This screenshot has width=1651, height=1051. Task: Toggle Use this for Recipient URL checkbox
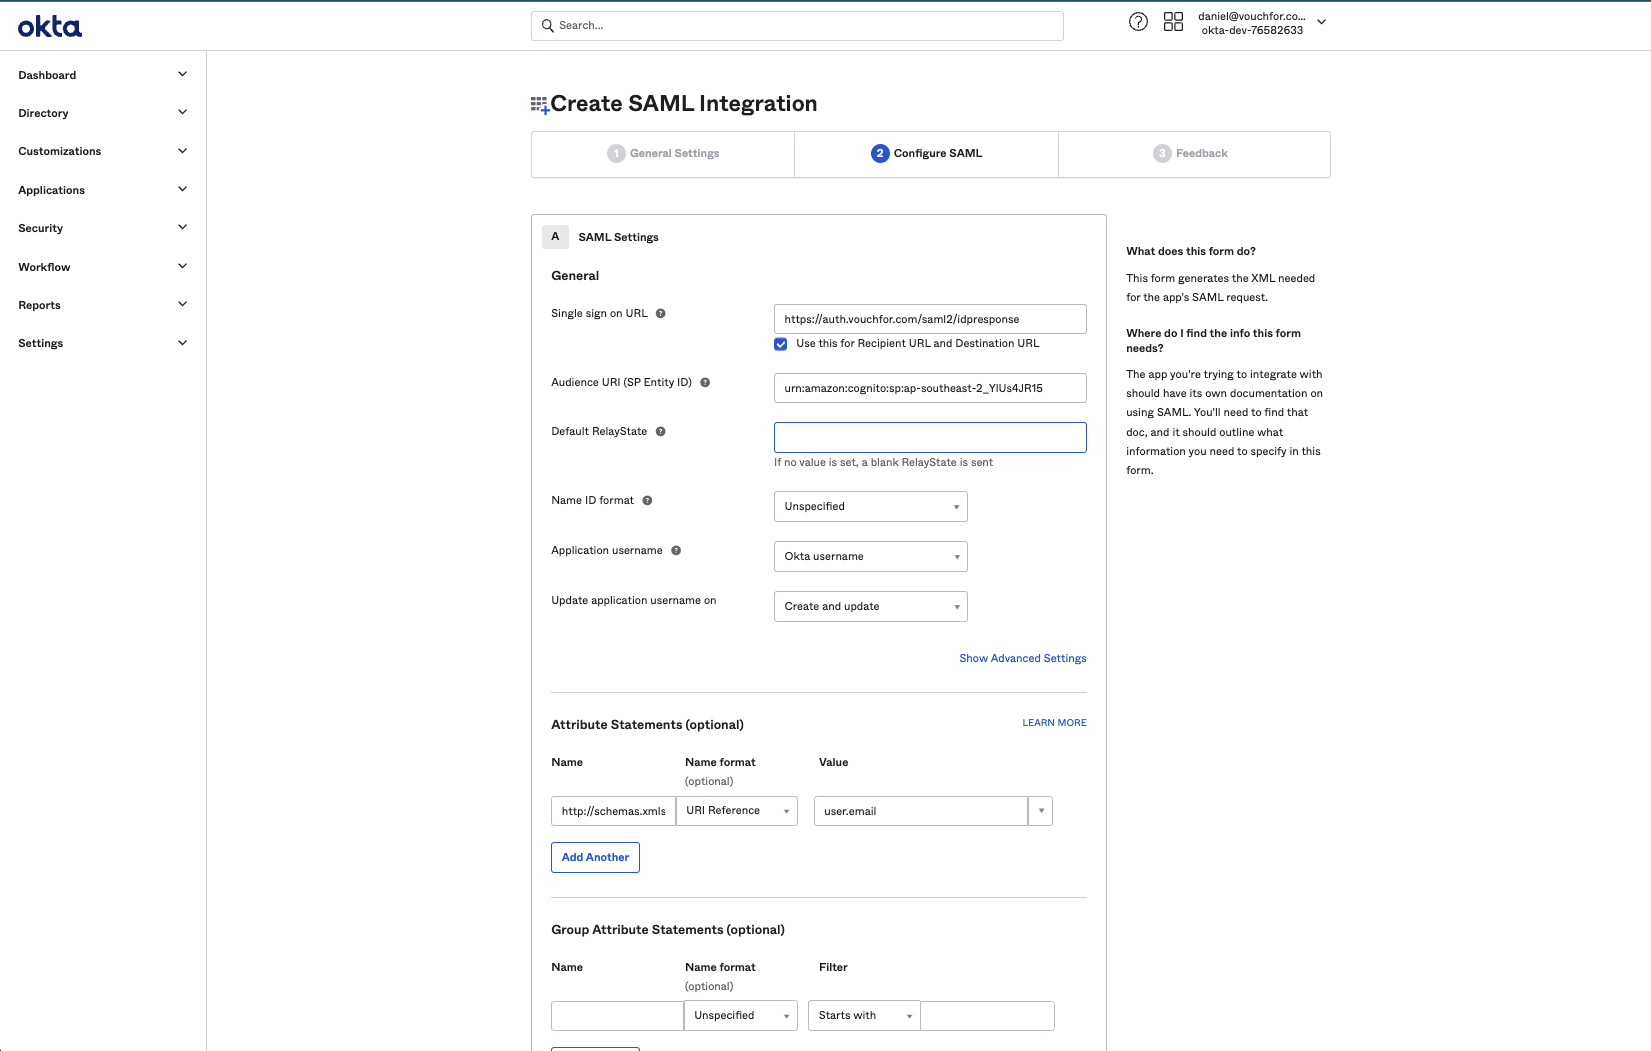[781, 344]
